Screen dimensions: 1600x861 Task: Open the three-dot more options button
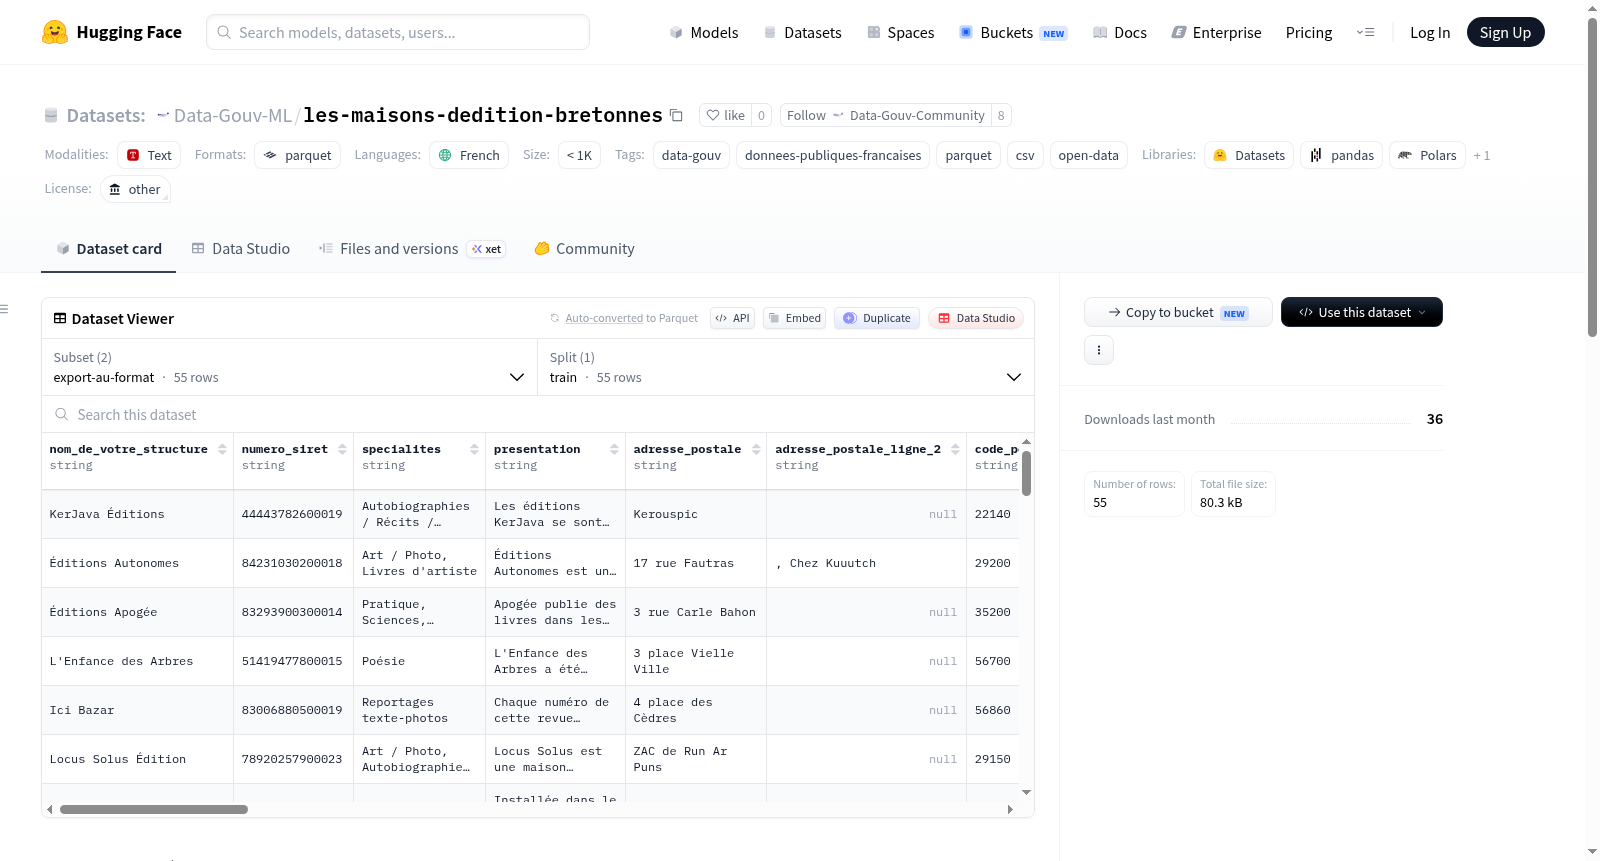pos(1099,350)
